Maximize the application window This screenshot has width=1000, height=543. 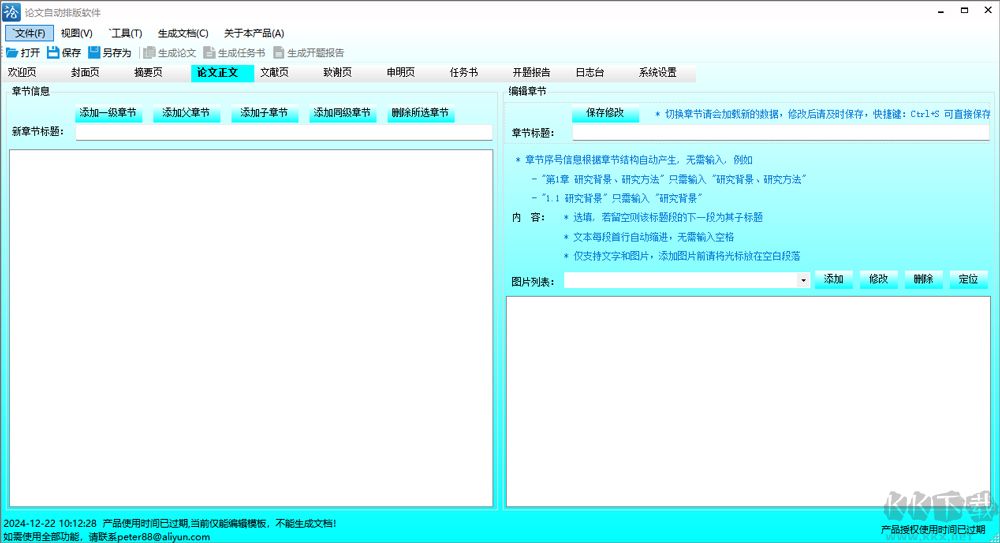pos(964,11)
